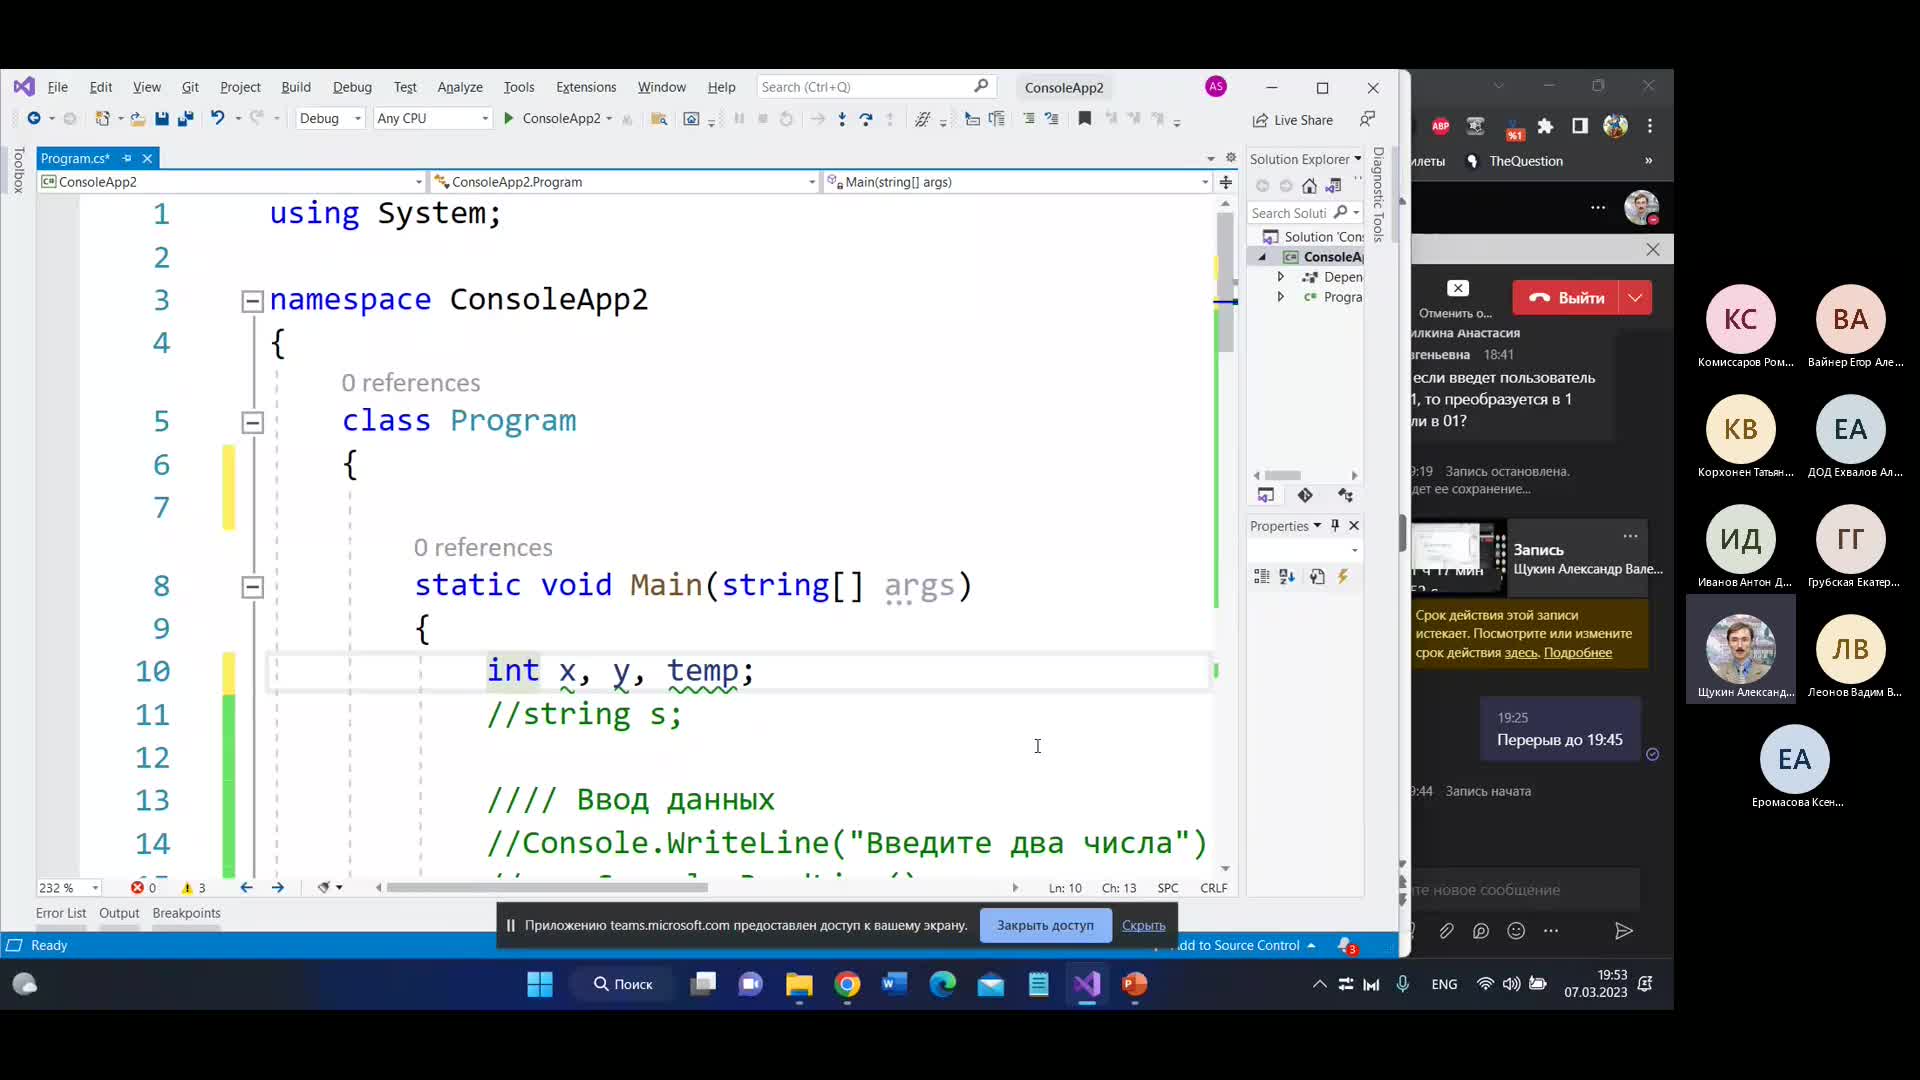Screen dimensions: 1920x1080
Task: Uncomment selected lines toolbar icon
Action: coord(1052,119)
